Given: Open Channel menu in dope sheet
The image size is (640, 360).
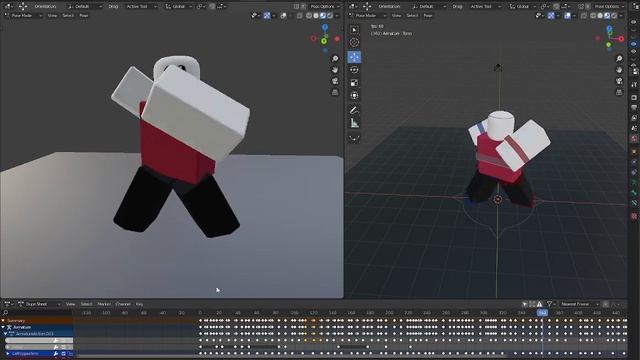Looking at the screenshot, I should pos(123,304).
